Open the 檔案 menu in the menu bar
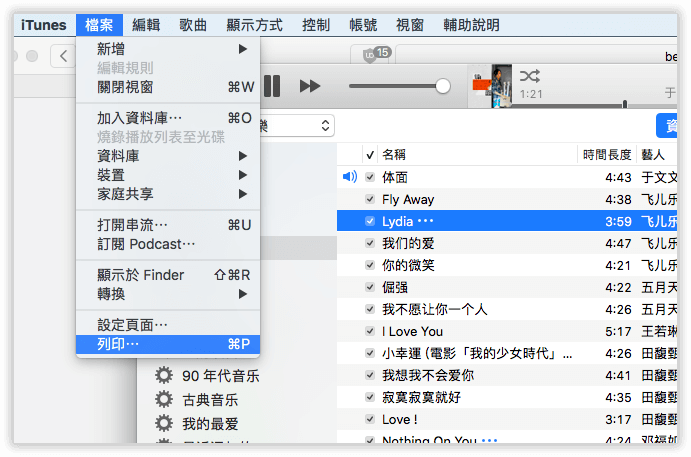 click(99, 25)
